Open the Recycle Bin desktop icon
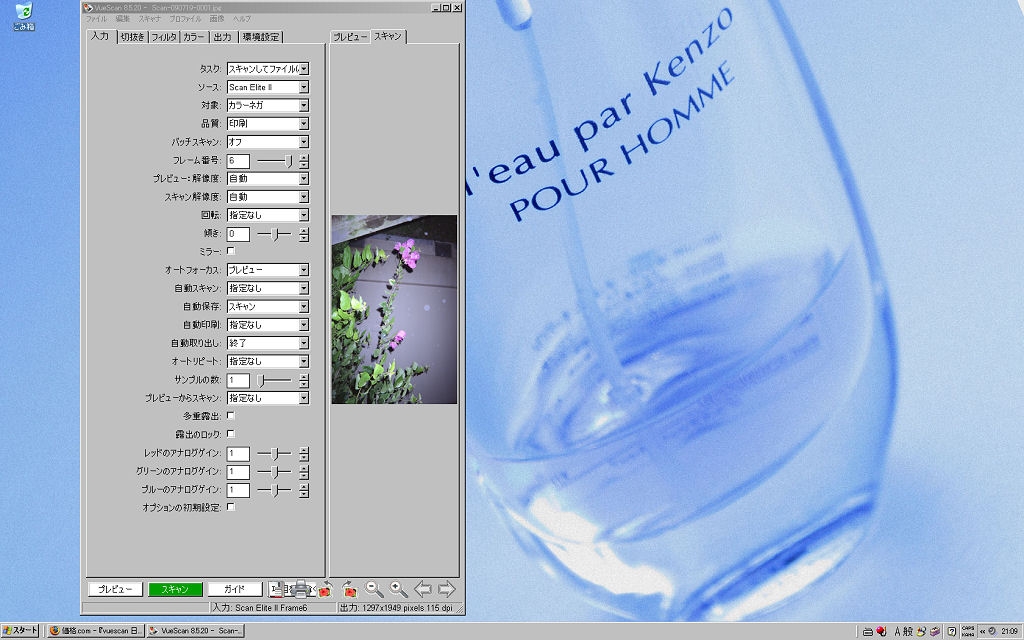The height and width of the screenshot is (640, 1024). click(x=24, y=16)
